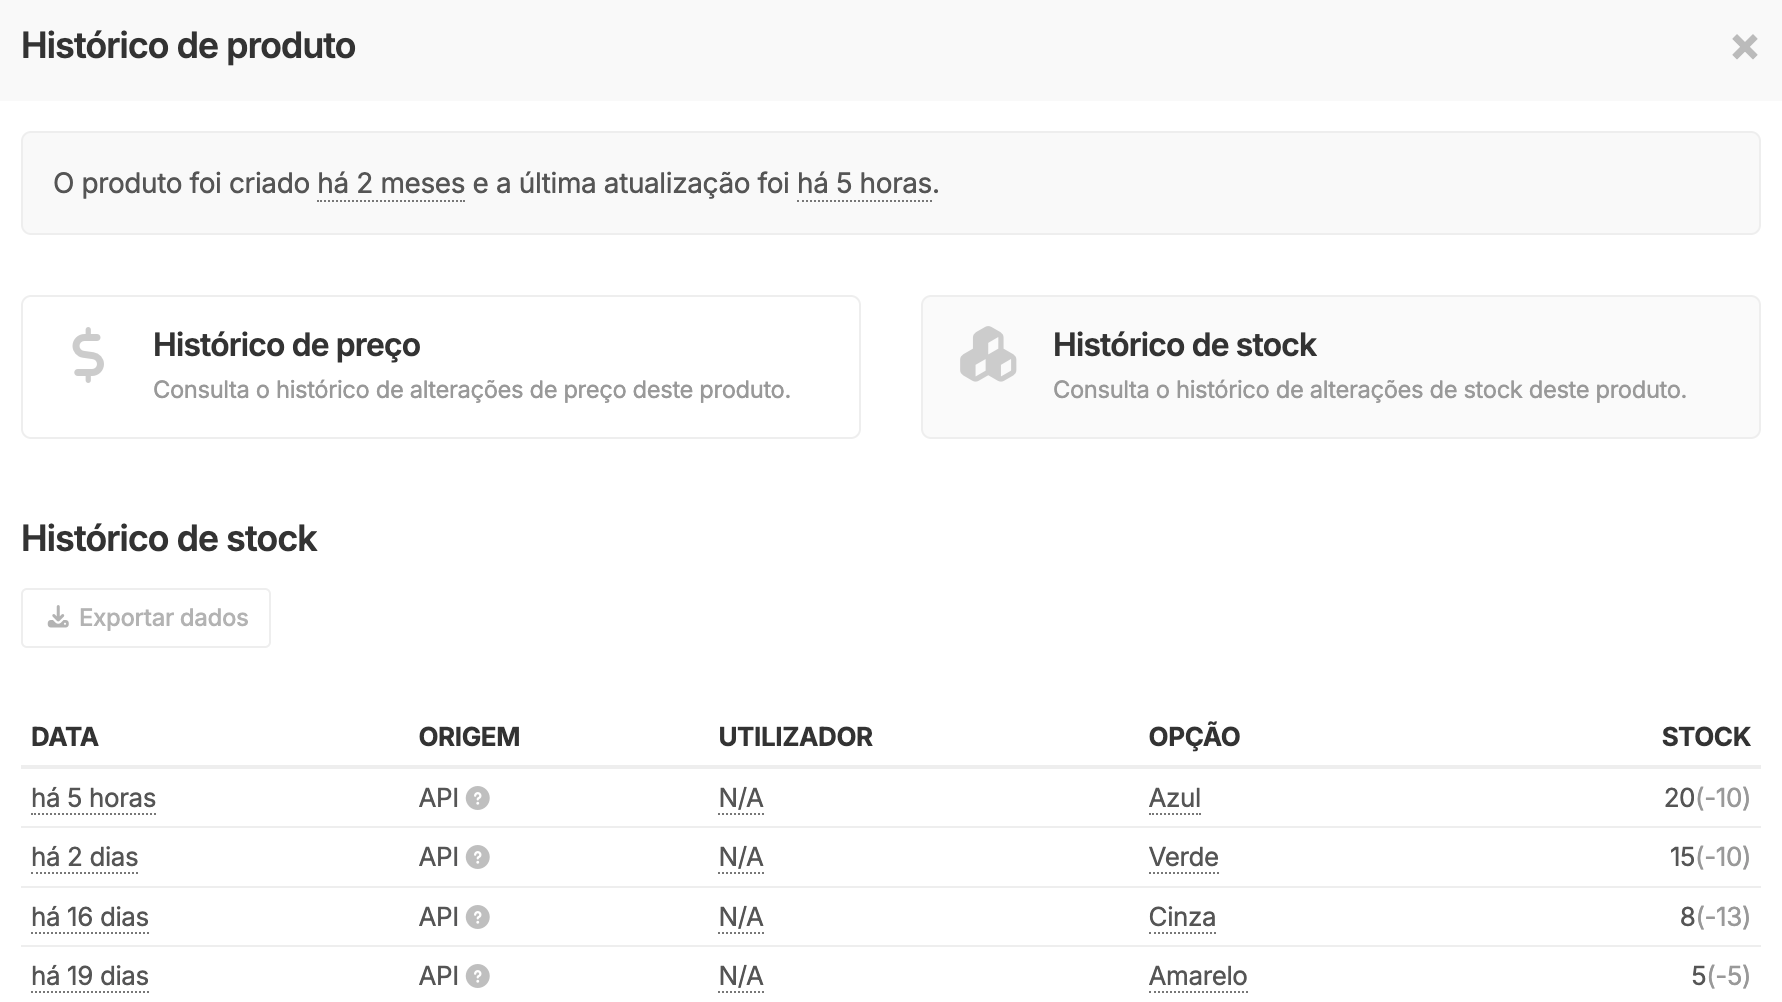Click the 'há 16 dias' date in table
1782x1002 pixels.
tap(90, 917)
